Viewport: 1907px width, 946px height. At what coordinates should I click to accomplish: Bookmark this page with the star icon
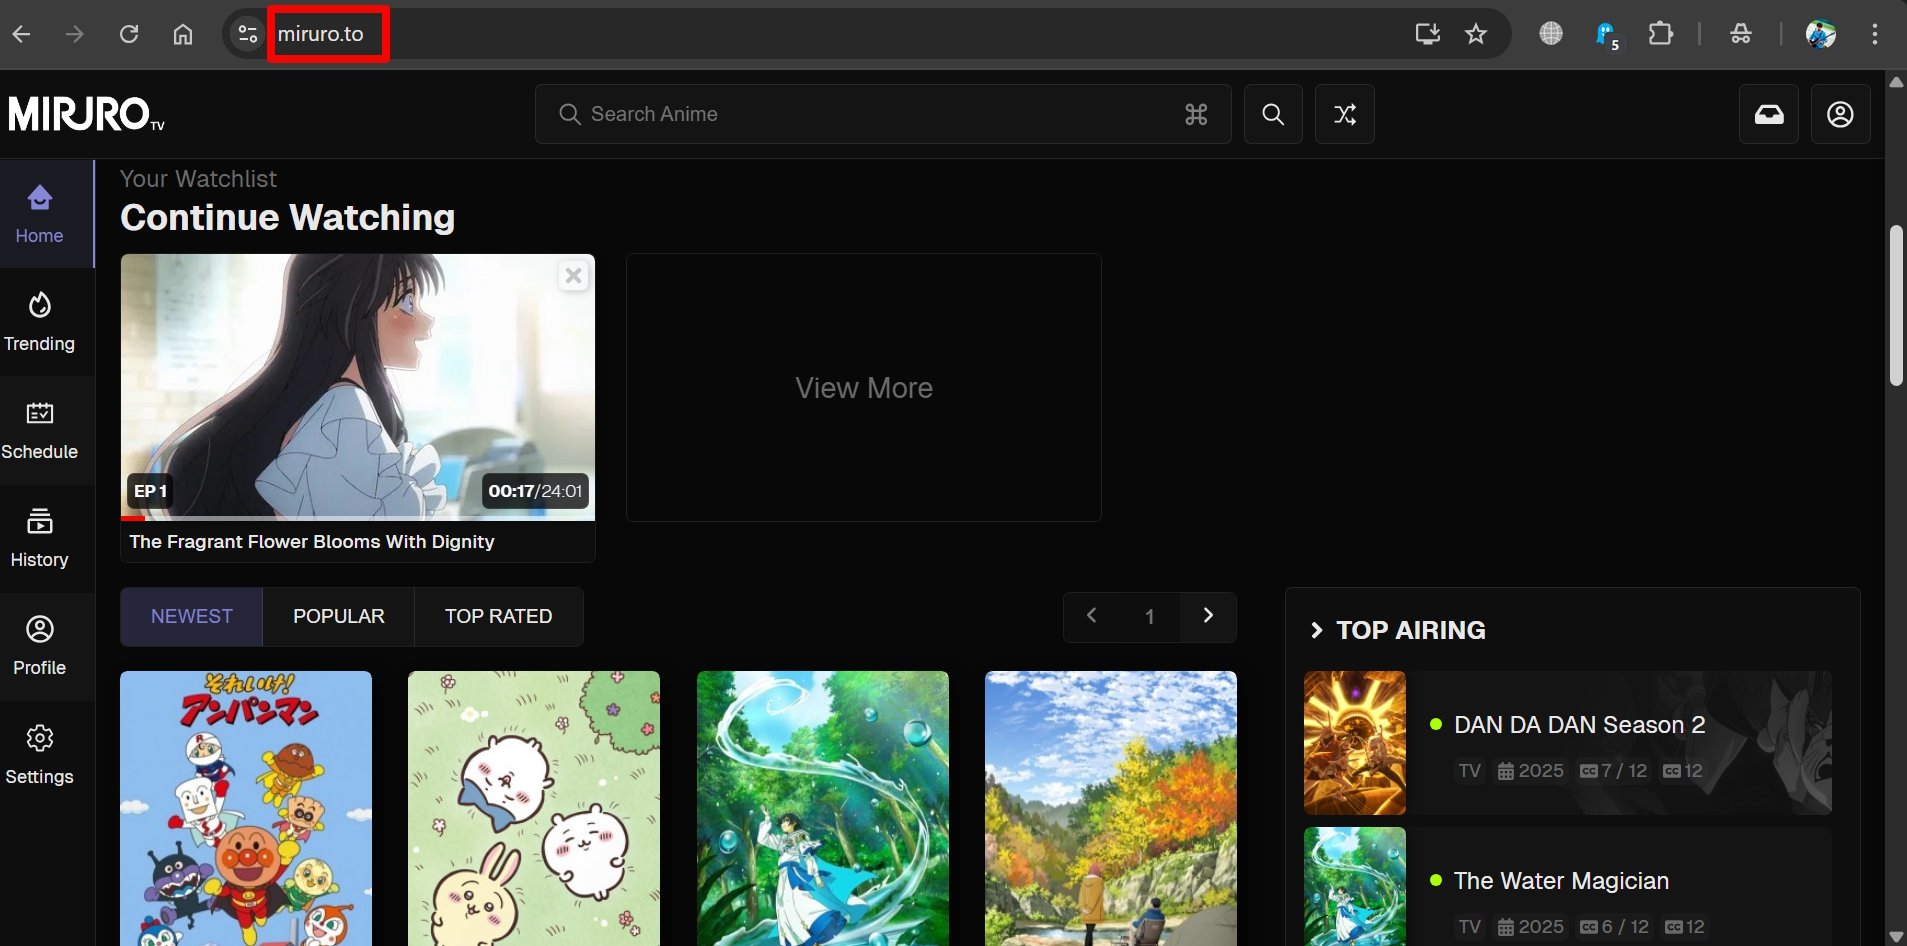(1476, 34)
